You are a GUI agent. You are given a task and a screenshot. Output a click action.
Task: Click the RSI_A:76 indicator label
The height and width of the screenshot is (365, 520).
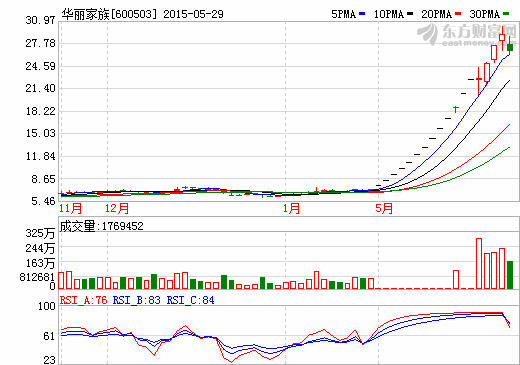pyautogui.click(x=83, y=300)
